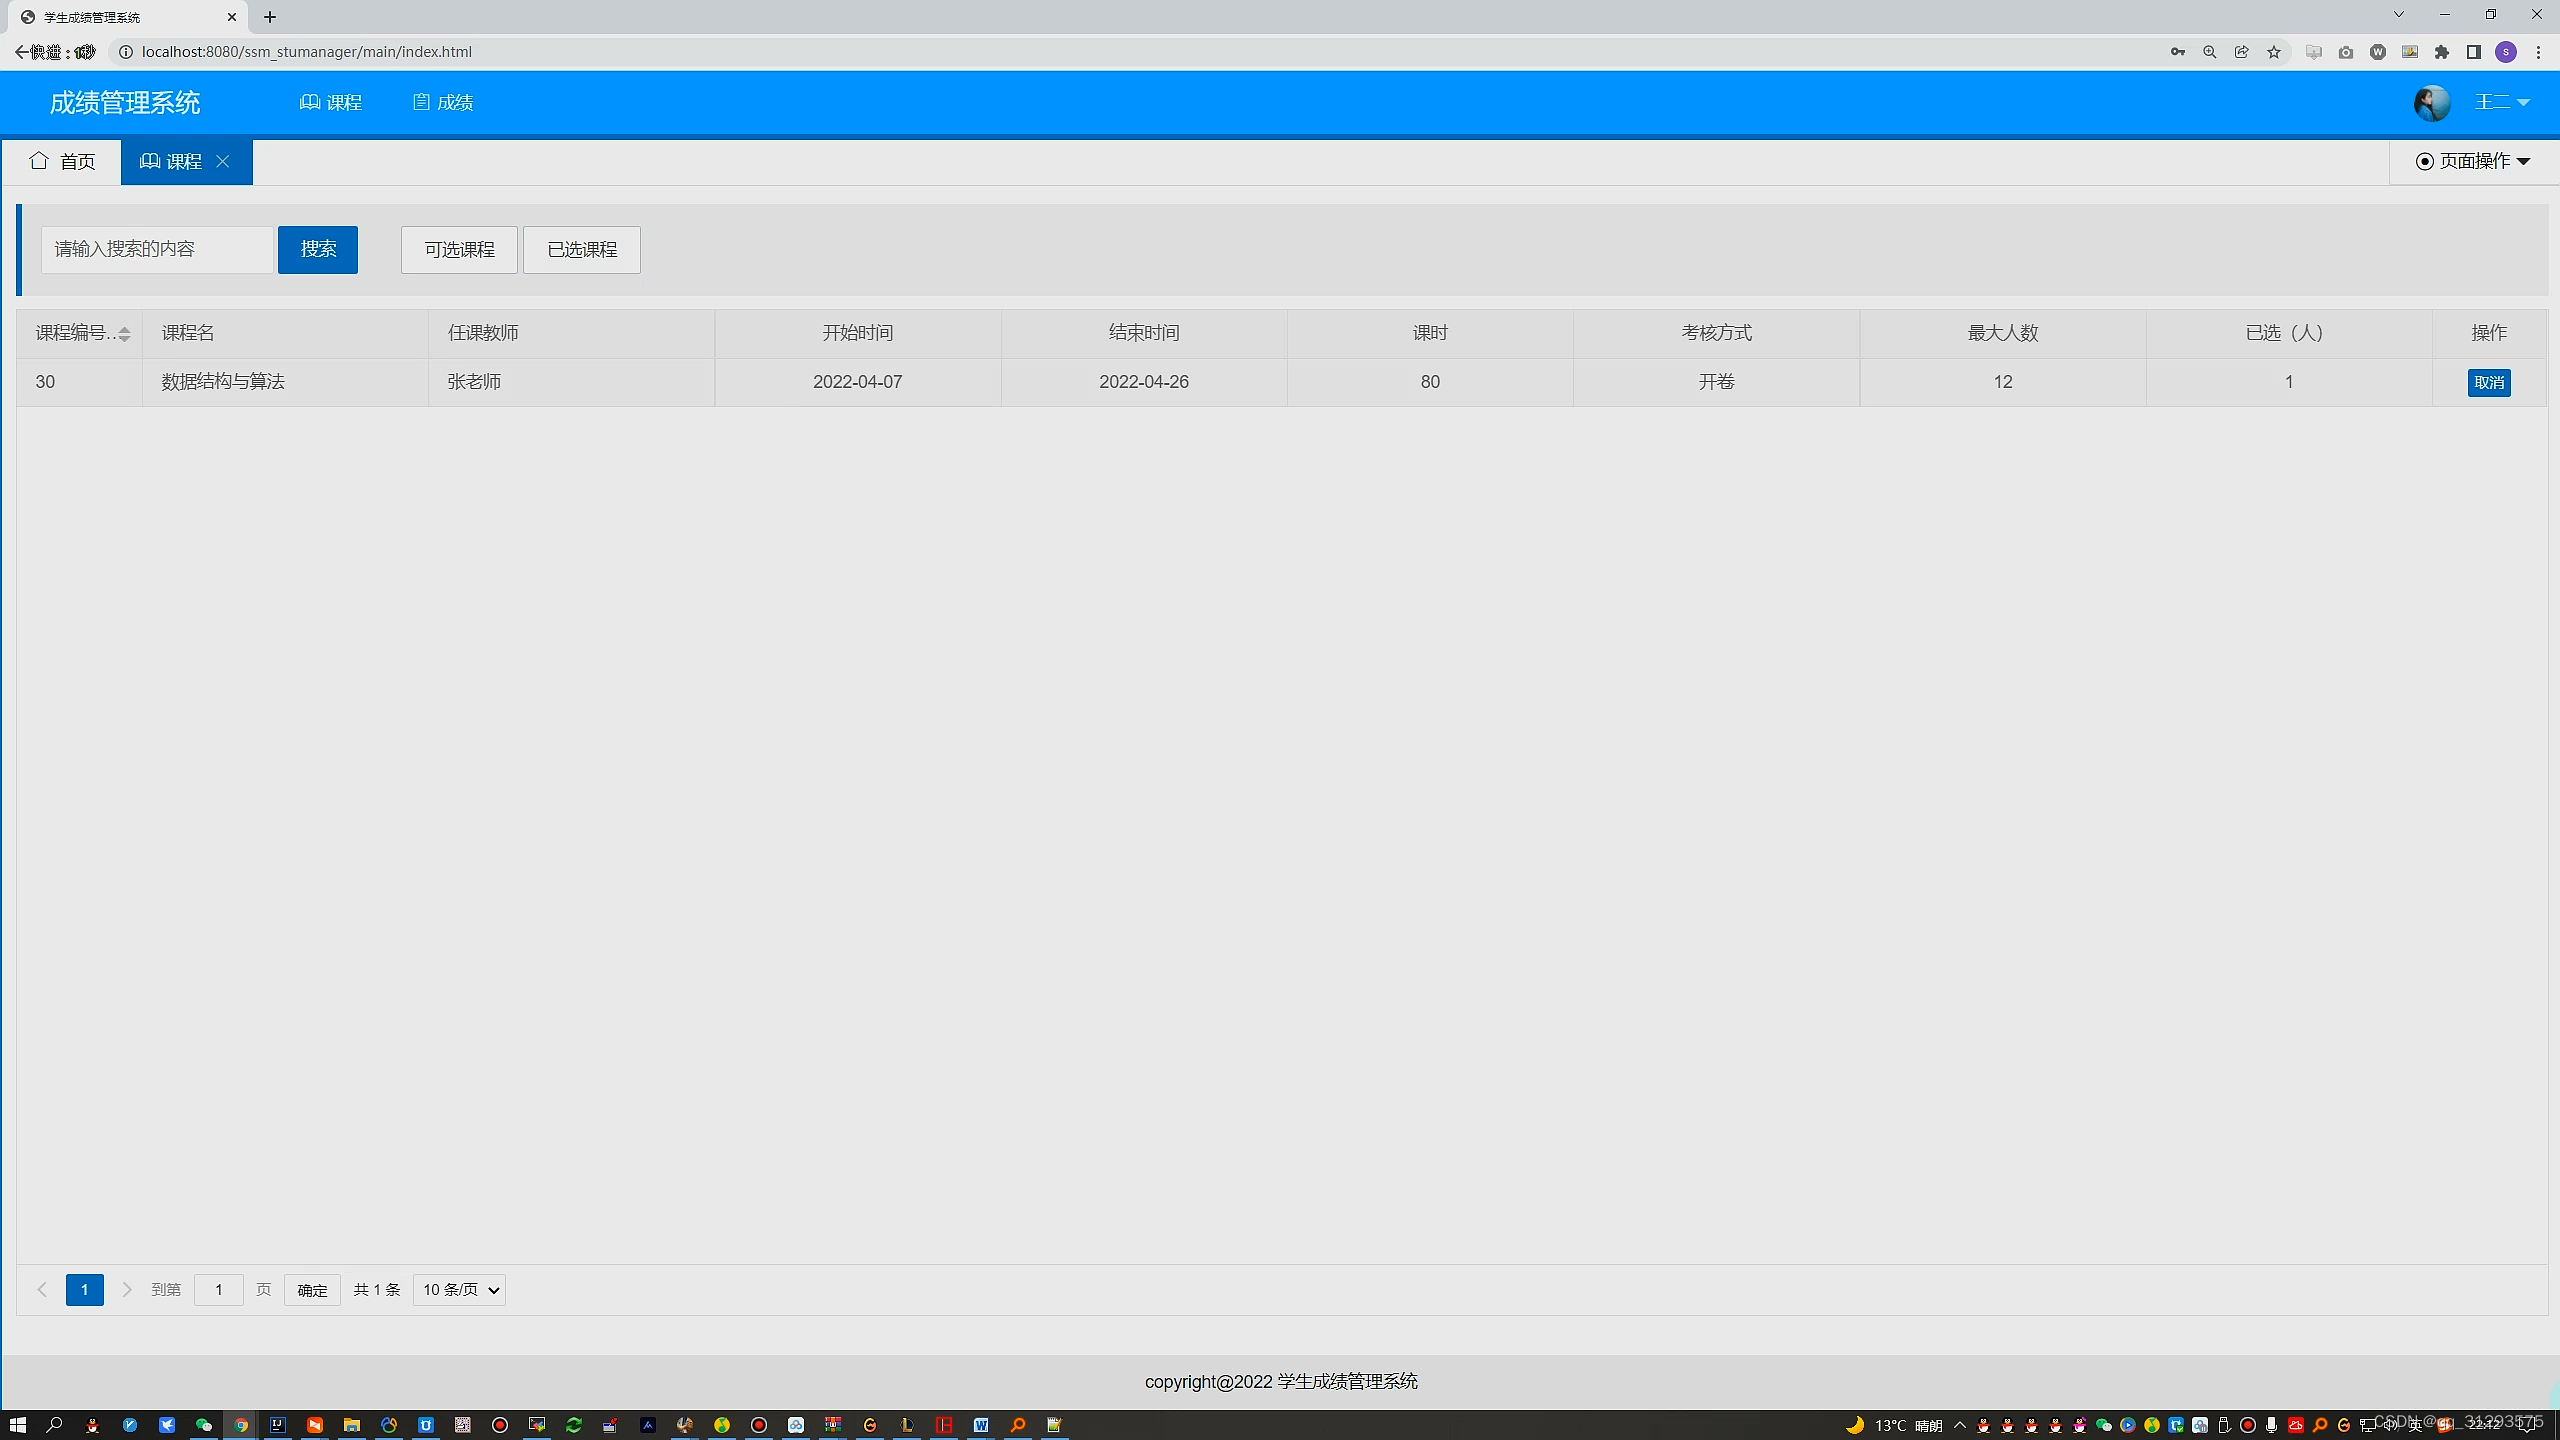Screen dimensions: 2560x1440
Task: Open the browser extensions puzzle icon
Action: (2442, 52)
